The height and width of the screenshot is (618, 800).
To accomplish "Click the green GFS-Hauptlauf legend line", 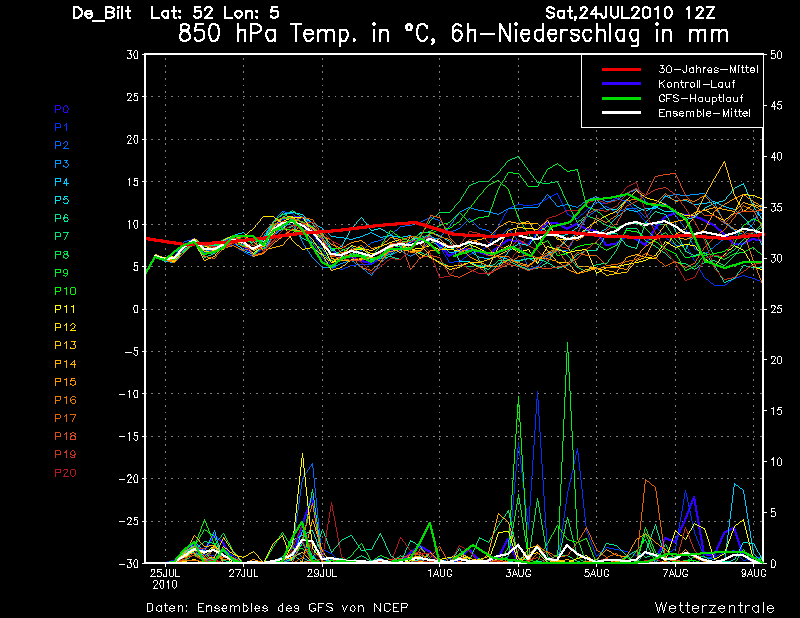I will coord(621,98).
